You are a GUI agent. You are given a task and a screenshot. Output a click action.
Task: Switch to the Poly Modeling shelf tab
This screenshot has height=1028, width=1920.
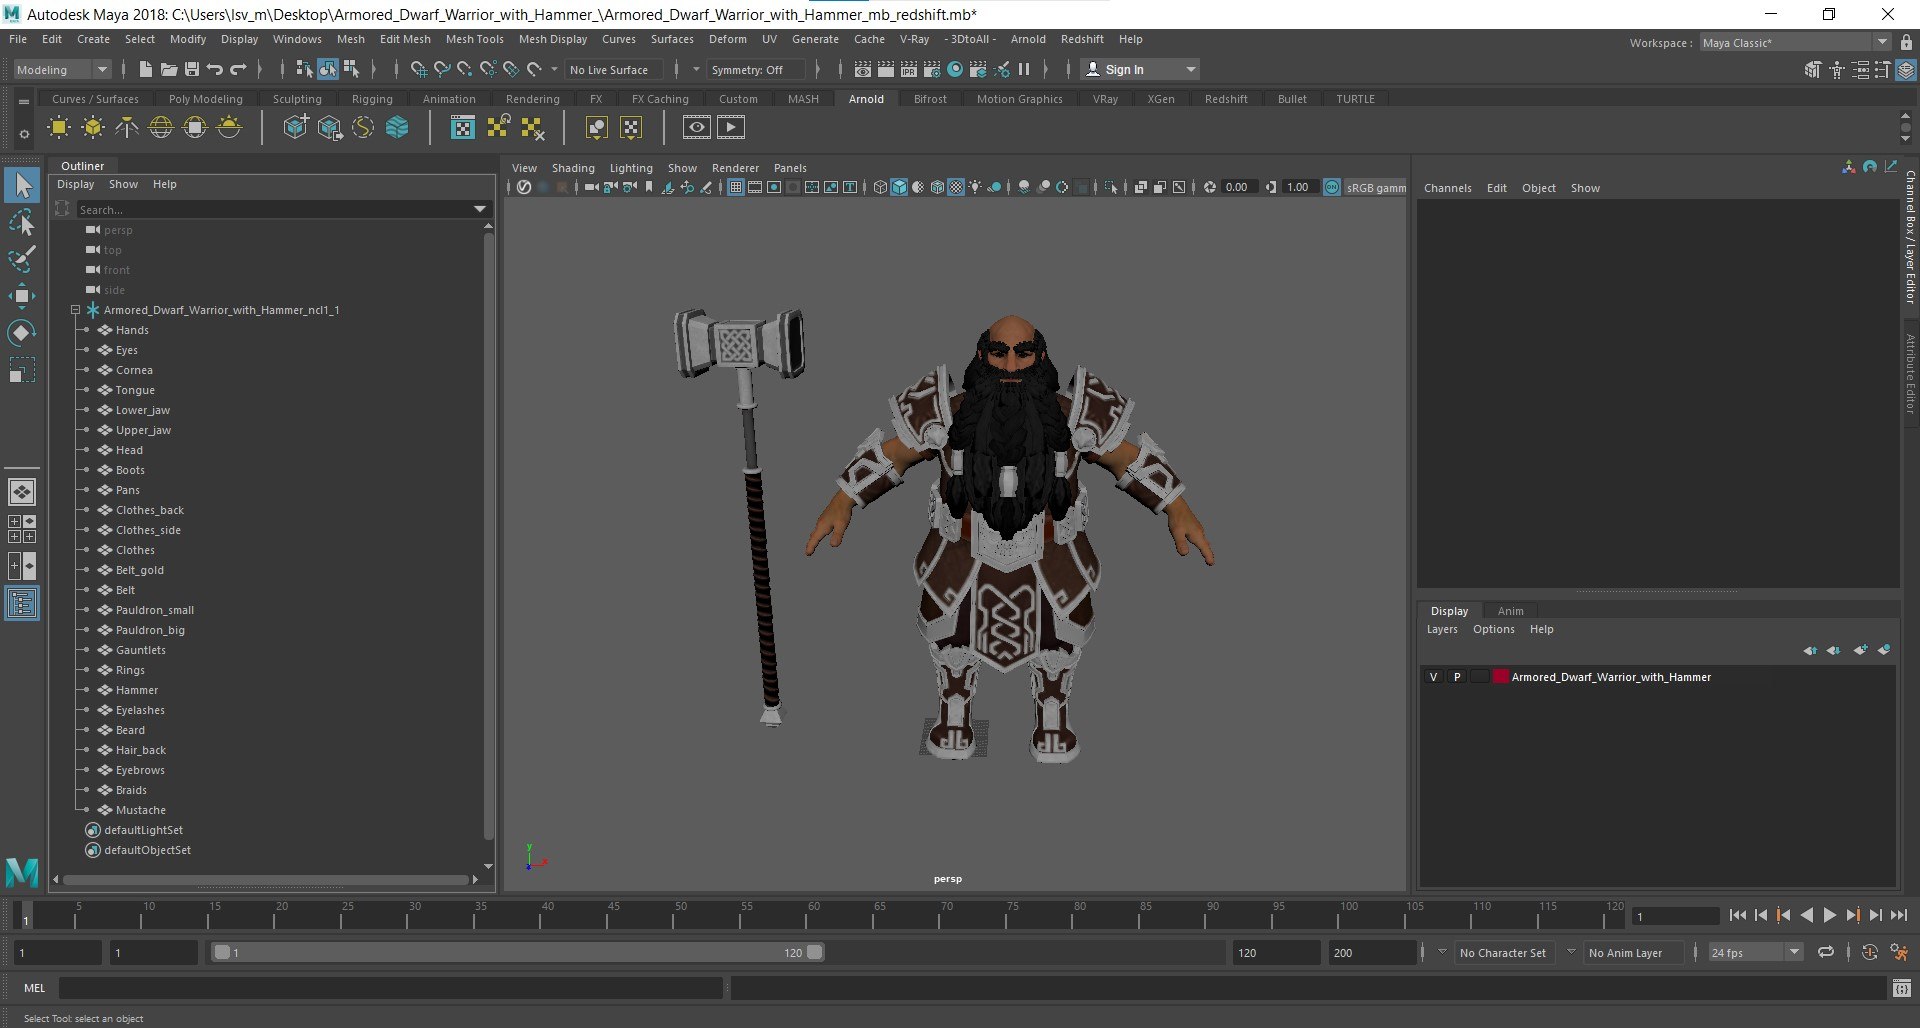(206, 99)
